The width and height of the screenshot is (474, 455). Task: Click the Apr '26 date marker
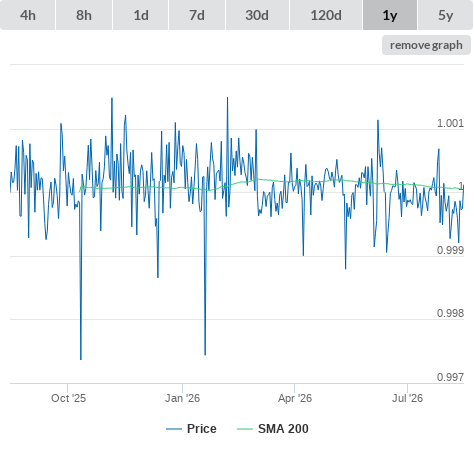pyautogui.click(x=295, y=398)
